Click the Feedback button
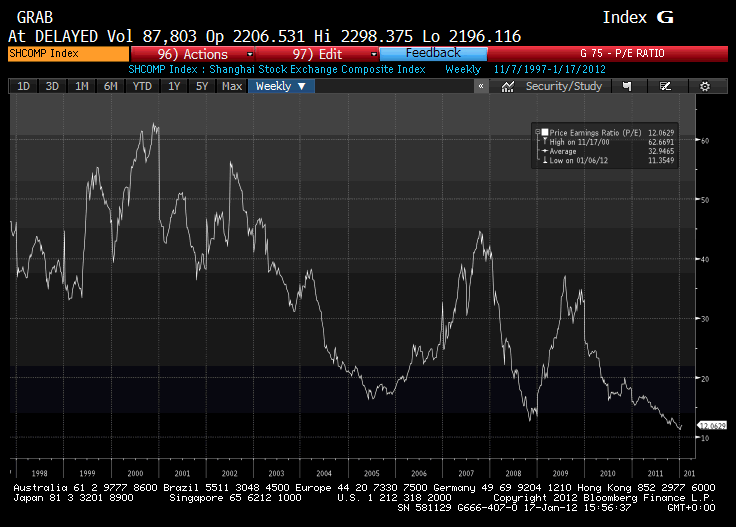 point(433,53)
